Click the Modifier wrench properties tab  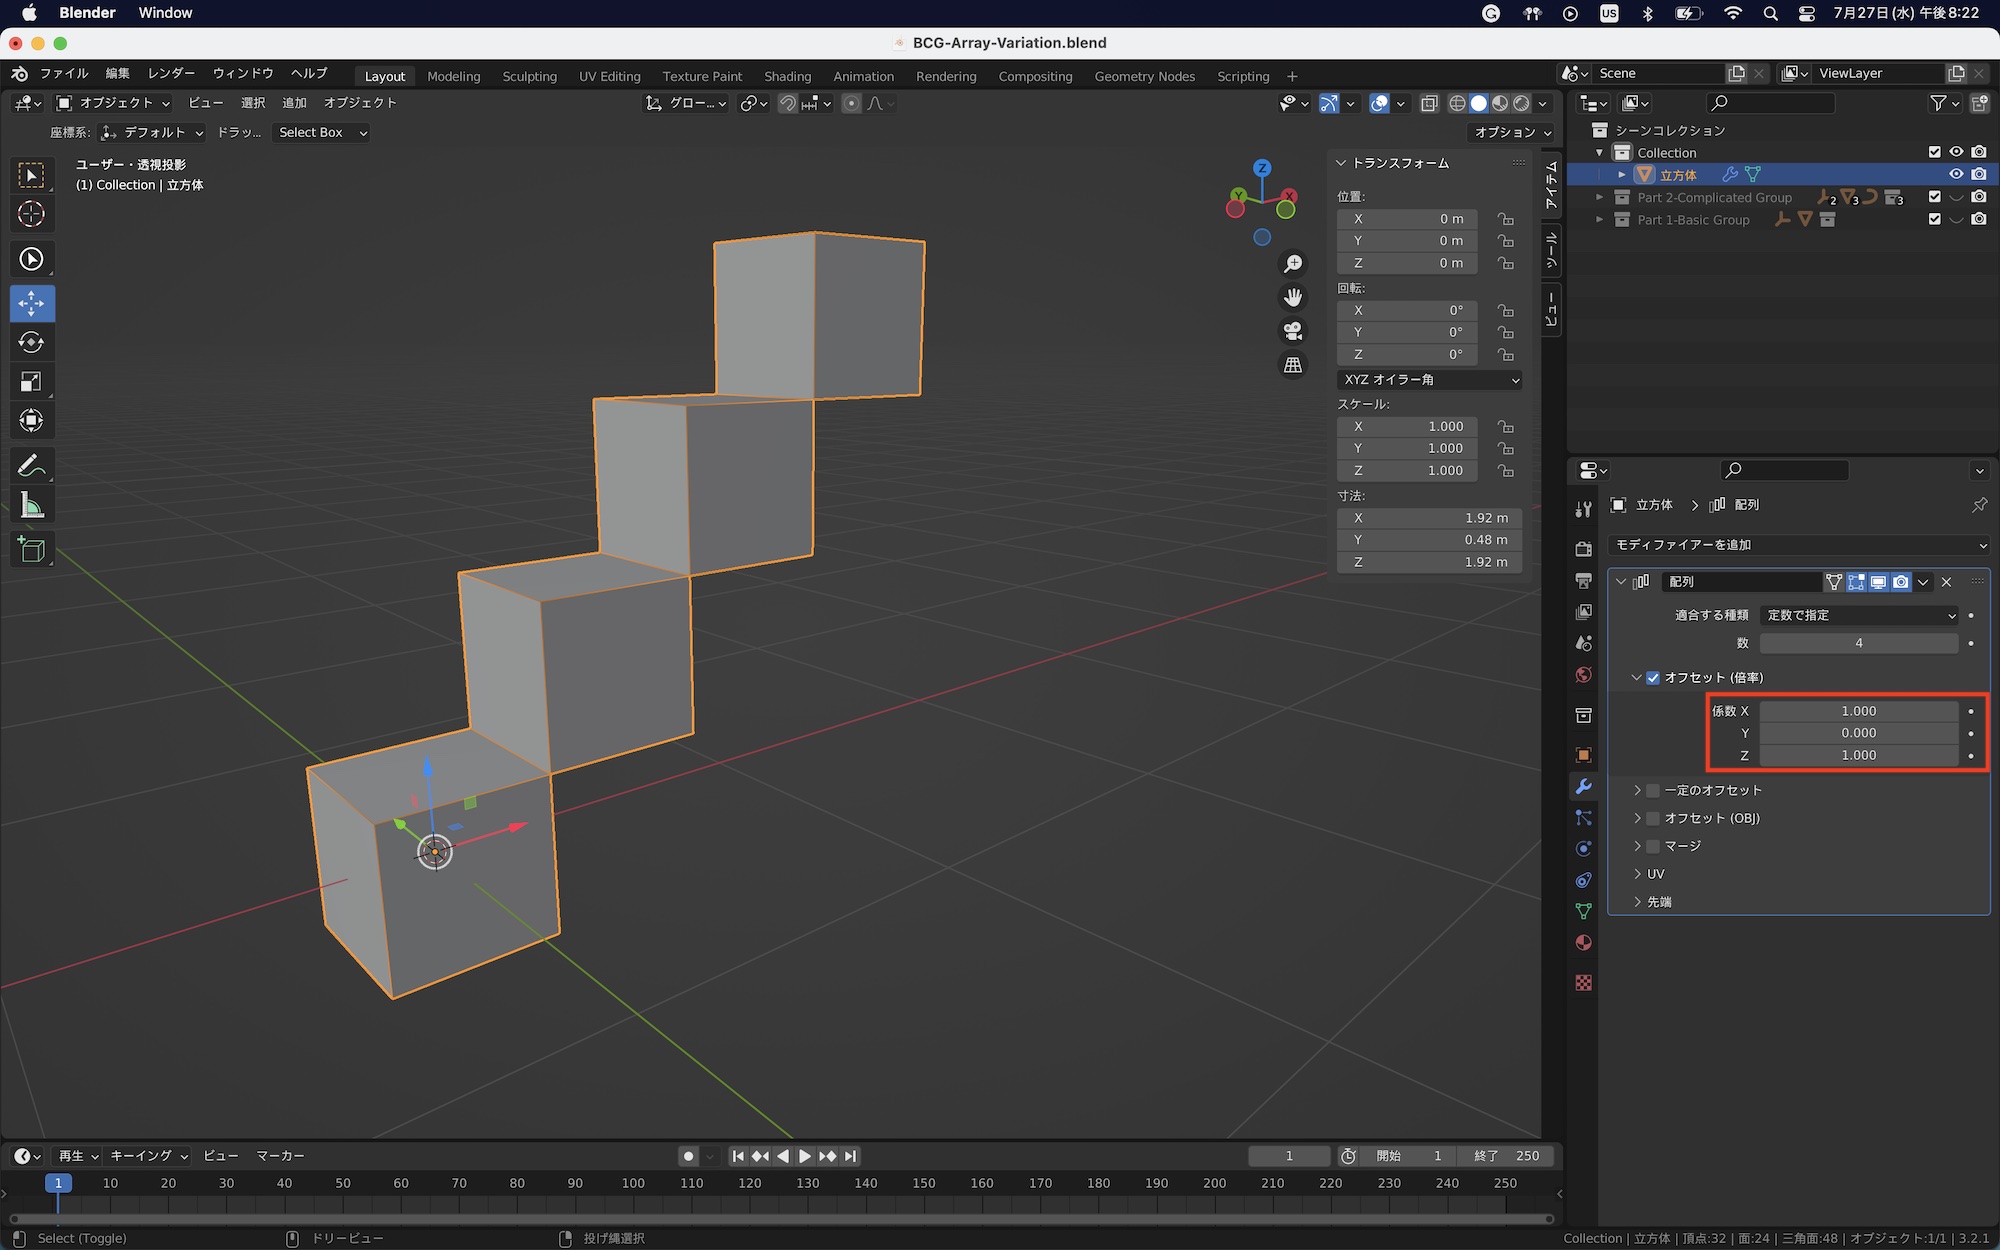coord(1583,787)
